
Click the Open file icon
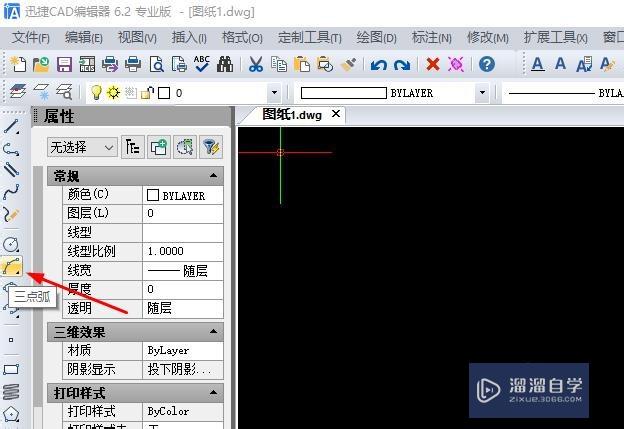coord(41,64)
